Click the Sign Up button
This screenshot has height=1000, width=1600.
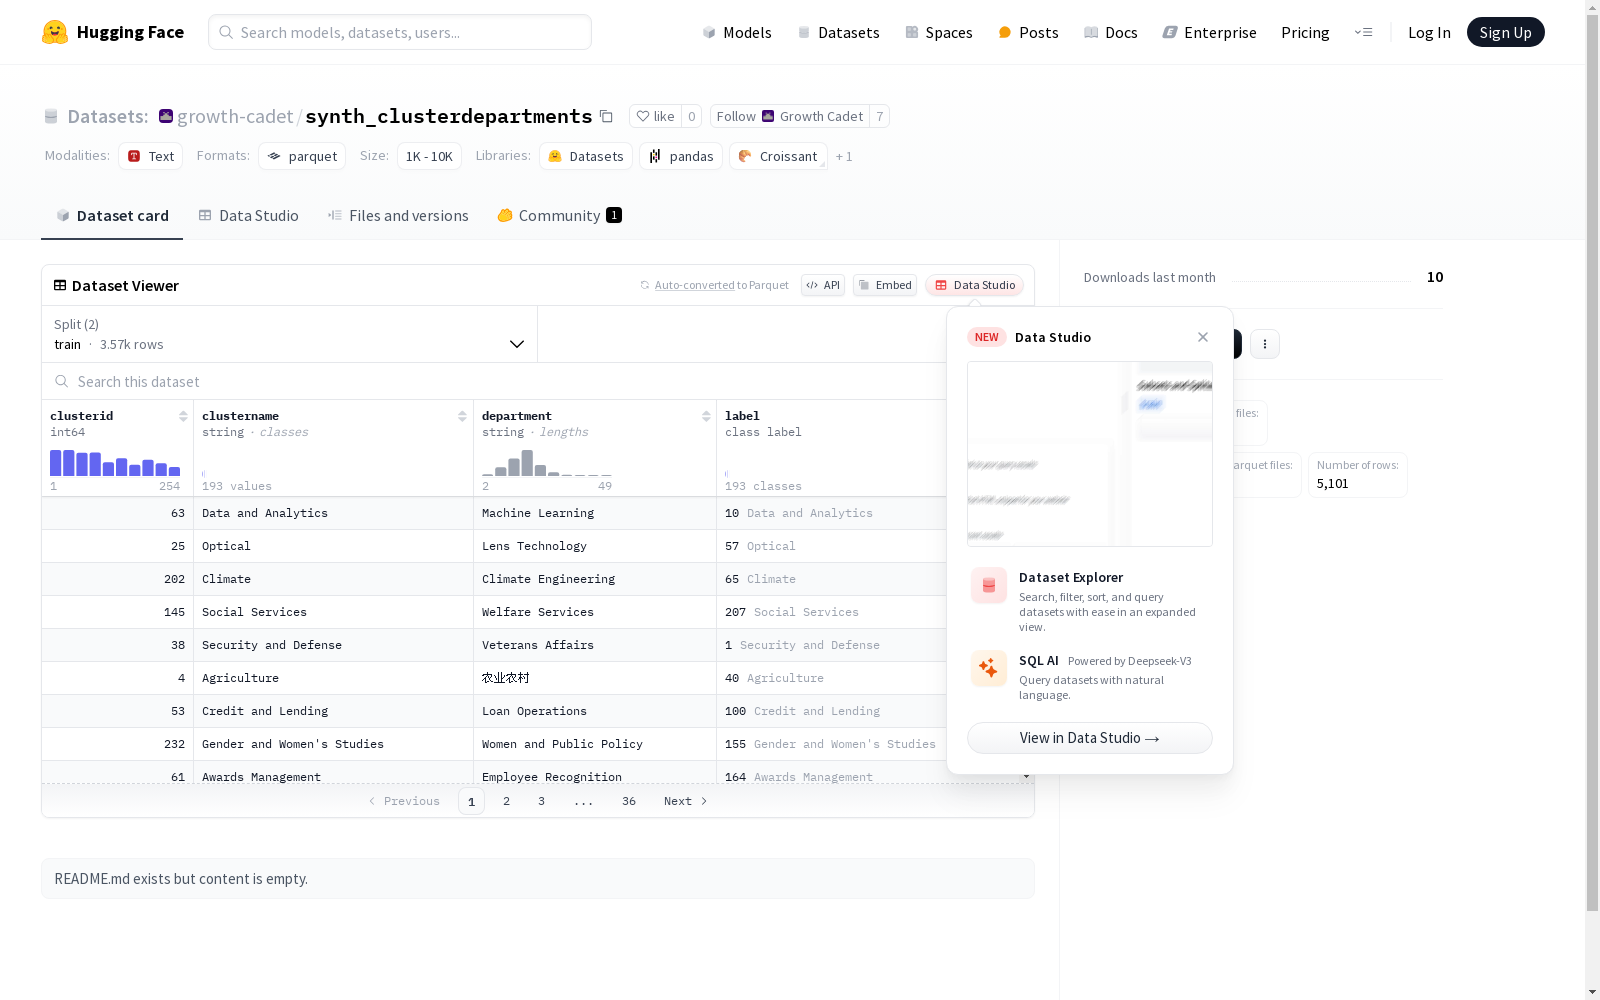1505,32
